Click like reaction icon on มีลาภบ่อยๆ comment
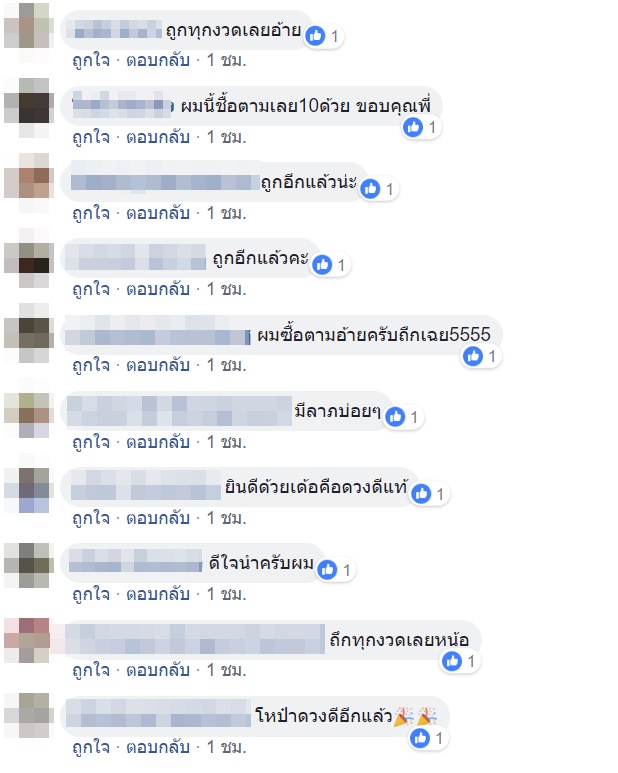The width and height of the screenshot is (618, 773). coord(395,417)
